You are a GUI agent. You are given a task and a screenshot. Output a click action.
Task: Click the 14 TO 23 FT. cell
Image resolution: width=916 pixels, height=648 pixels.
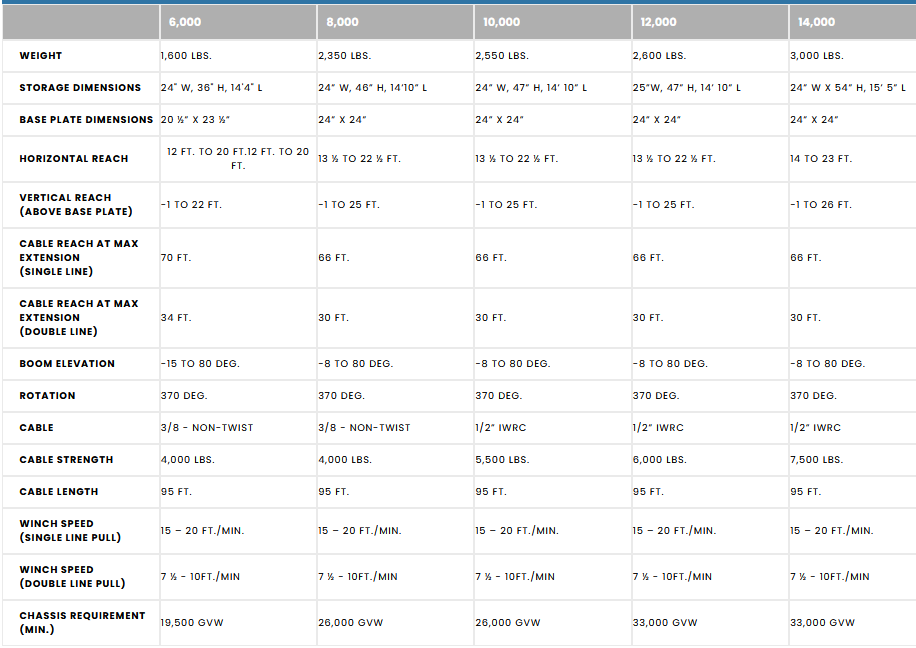click(821, 159)
